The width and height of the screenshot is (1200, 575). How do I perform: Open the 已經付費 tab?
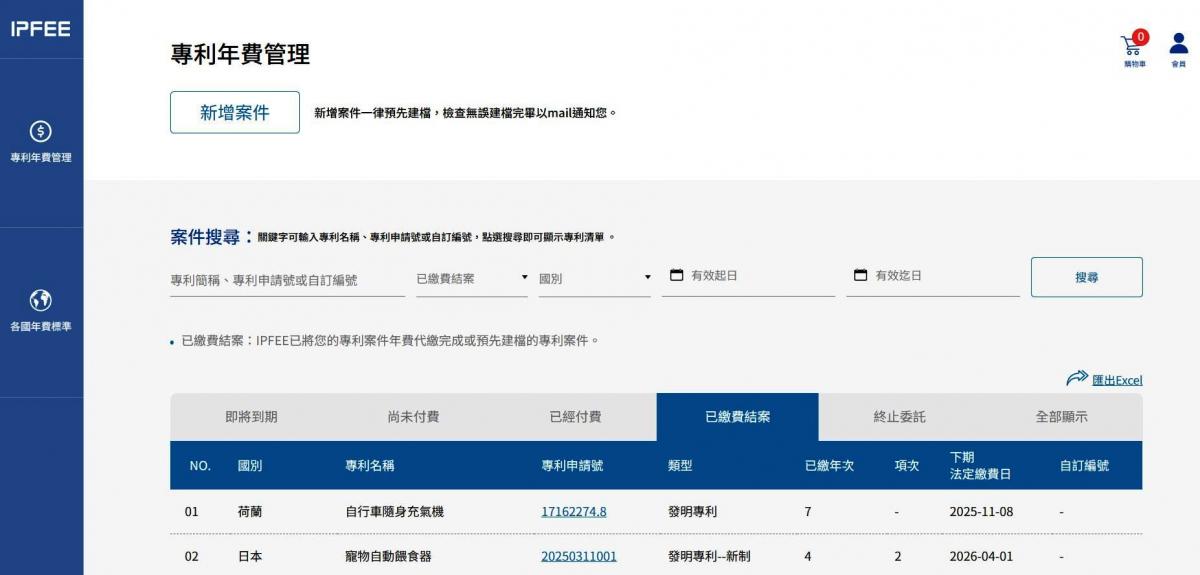click(x=575, y=417)
